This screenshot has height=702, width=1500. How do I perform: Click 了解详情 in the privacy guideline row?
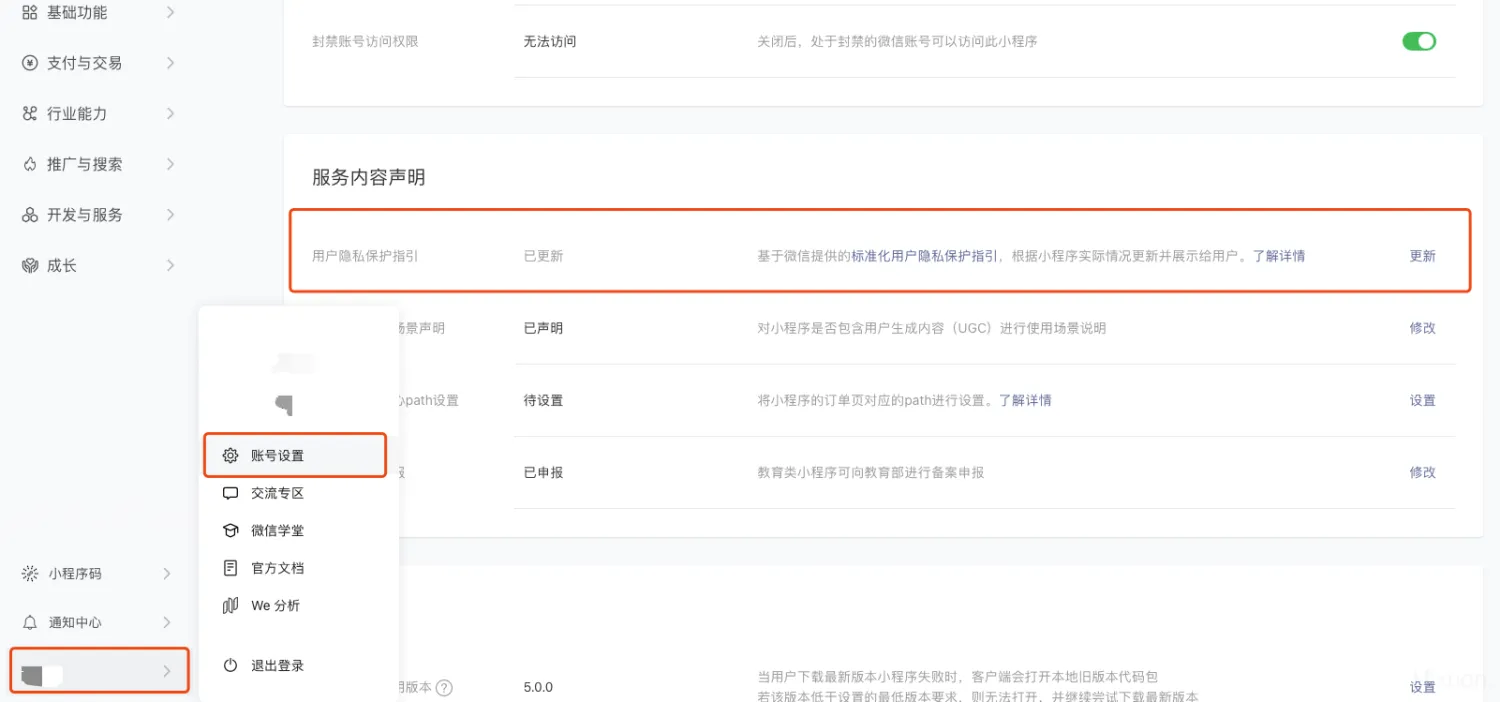coord(1279,256)
